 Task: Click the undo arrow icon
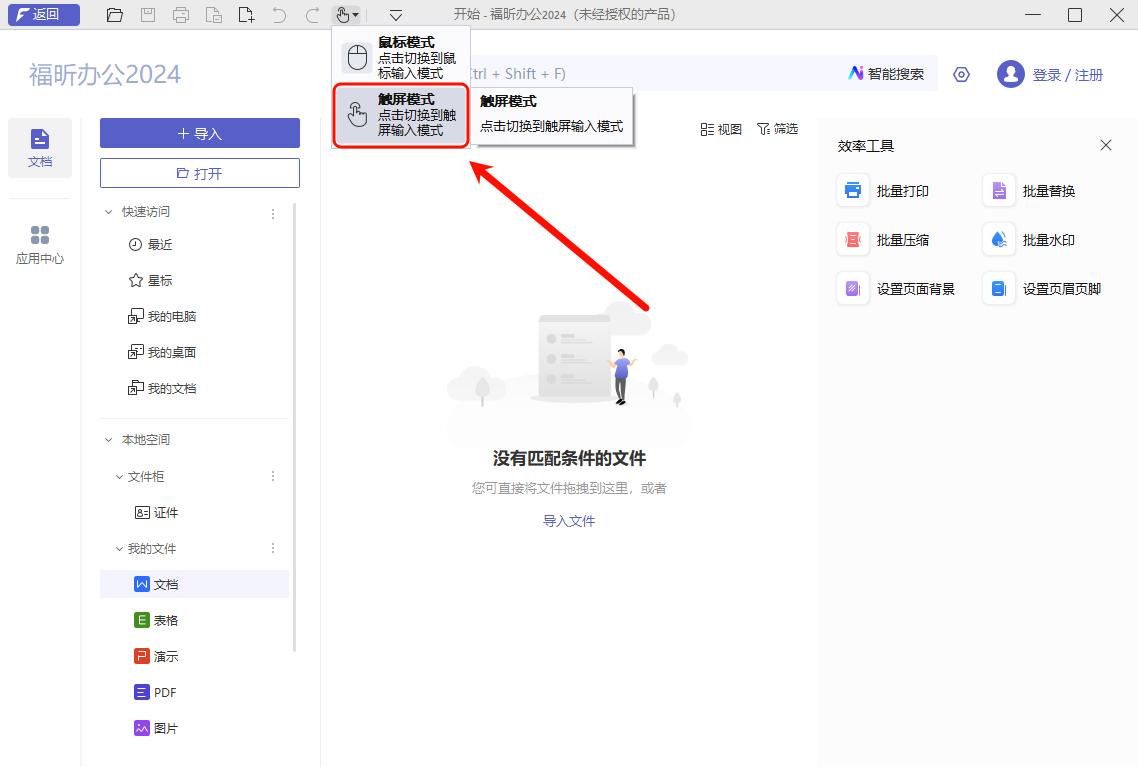click(x=279, y=15)
